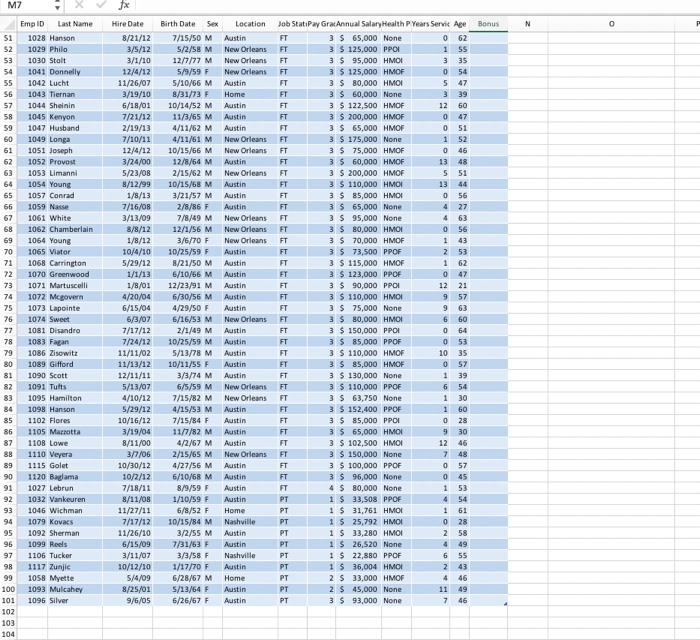Select the Bonus column header
700x640 pixels.
[x=488, y=24]
